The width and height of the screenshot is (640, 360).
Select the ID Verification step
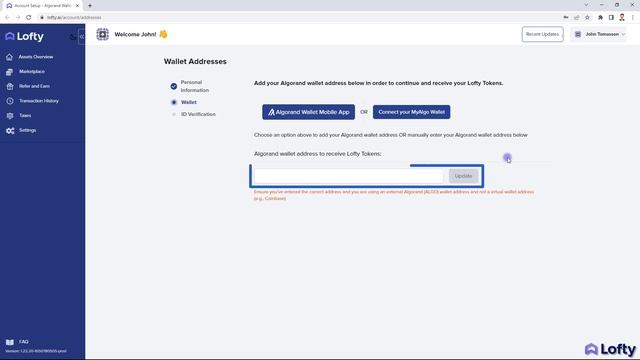click(x=198, y=114)
